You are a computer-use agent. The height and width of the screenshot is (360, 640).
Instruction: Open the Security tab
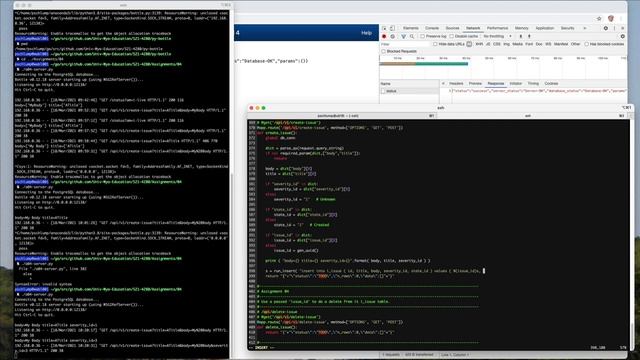click(x=567, y=28)
